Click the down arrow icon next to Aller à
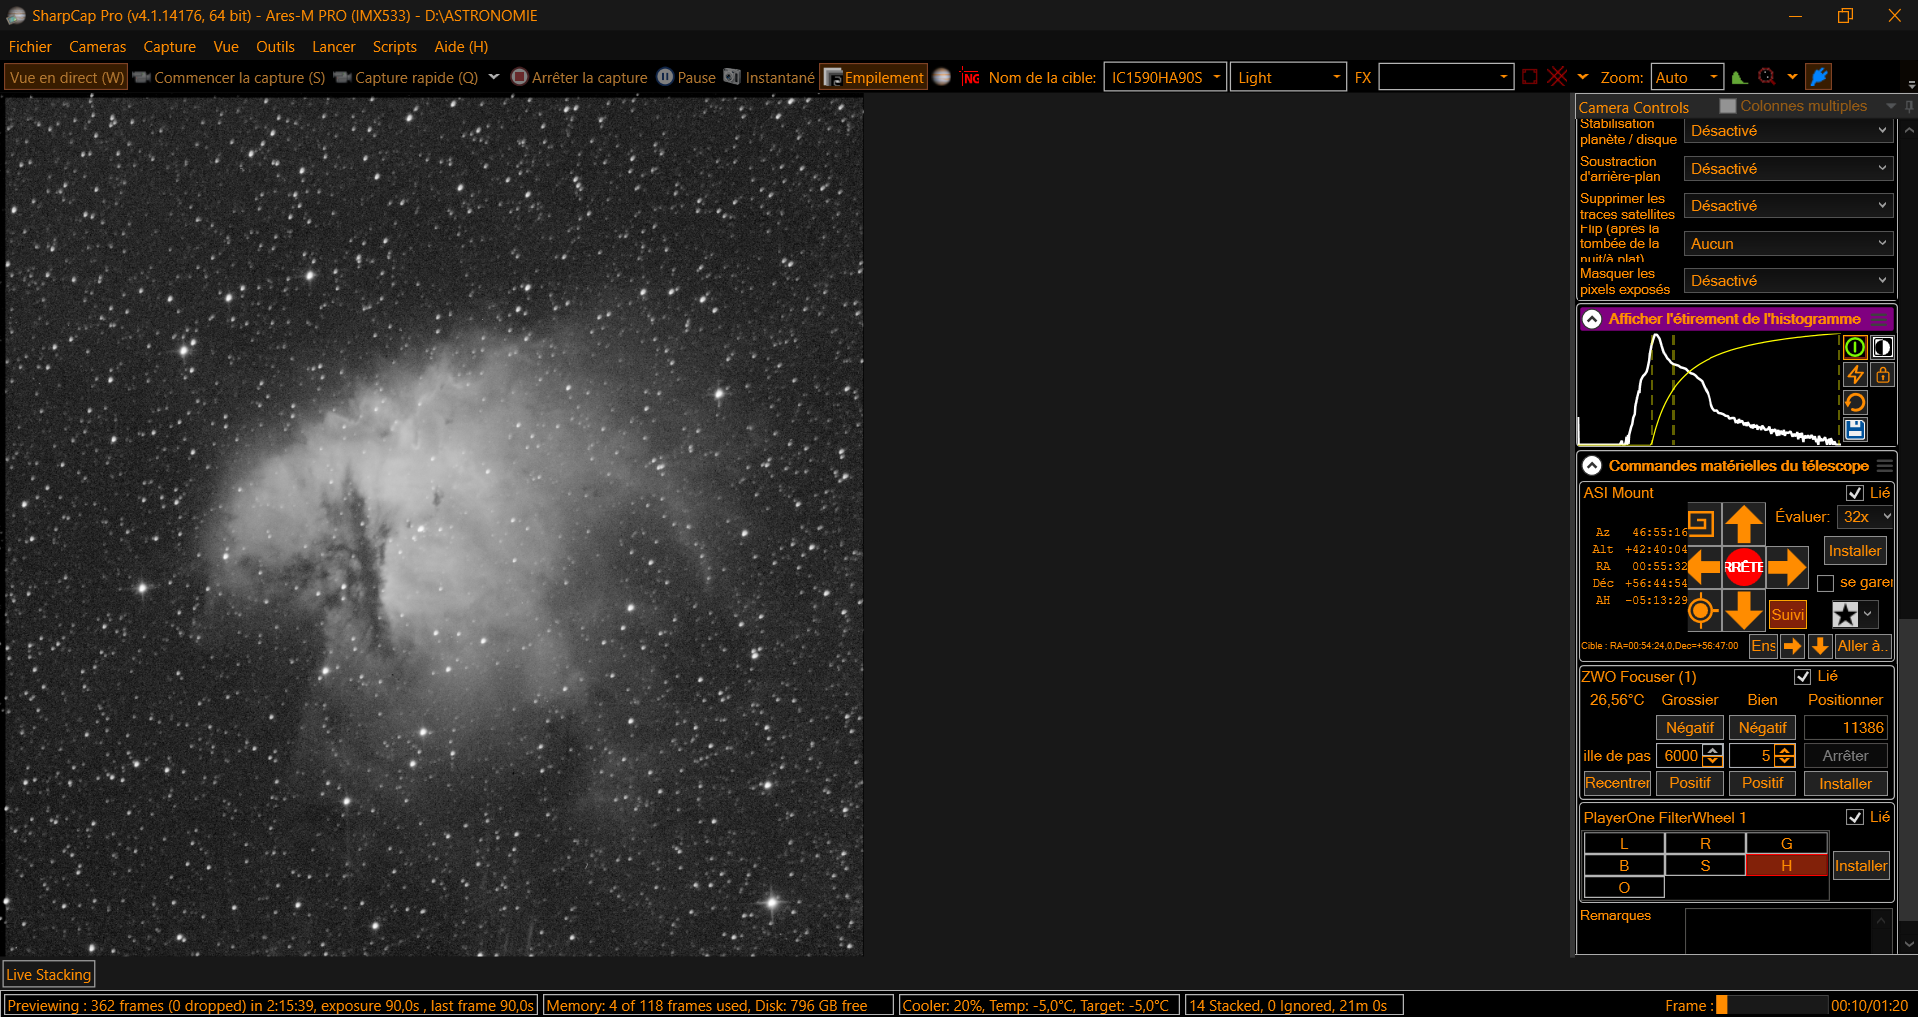1918x1017 pixels. click(1820, 646)
